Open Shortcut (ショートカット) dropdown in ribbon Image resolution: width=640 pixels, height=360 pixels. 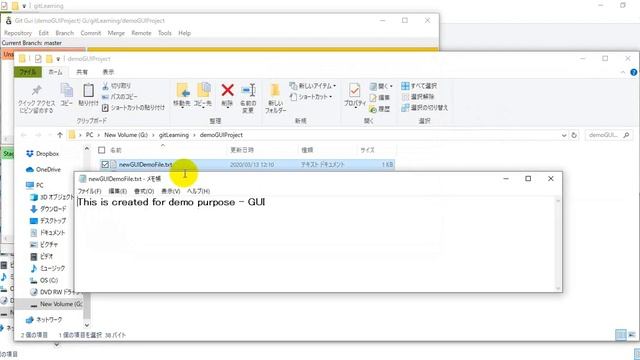pos(311,97)
